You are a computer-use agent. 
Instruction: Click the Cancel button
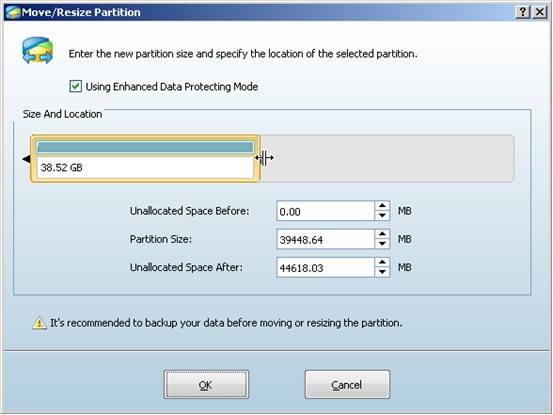(347, 385)
